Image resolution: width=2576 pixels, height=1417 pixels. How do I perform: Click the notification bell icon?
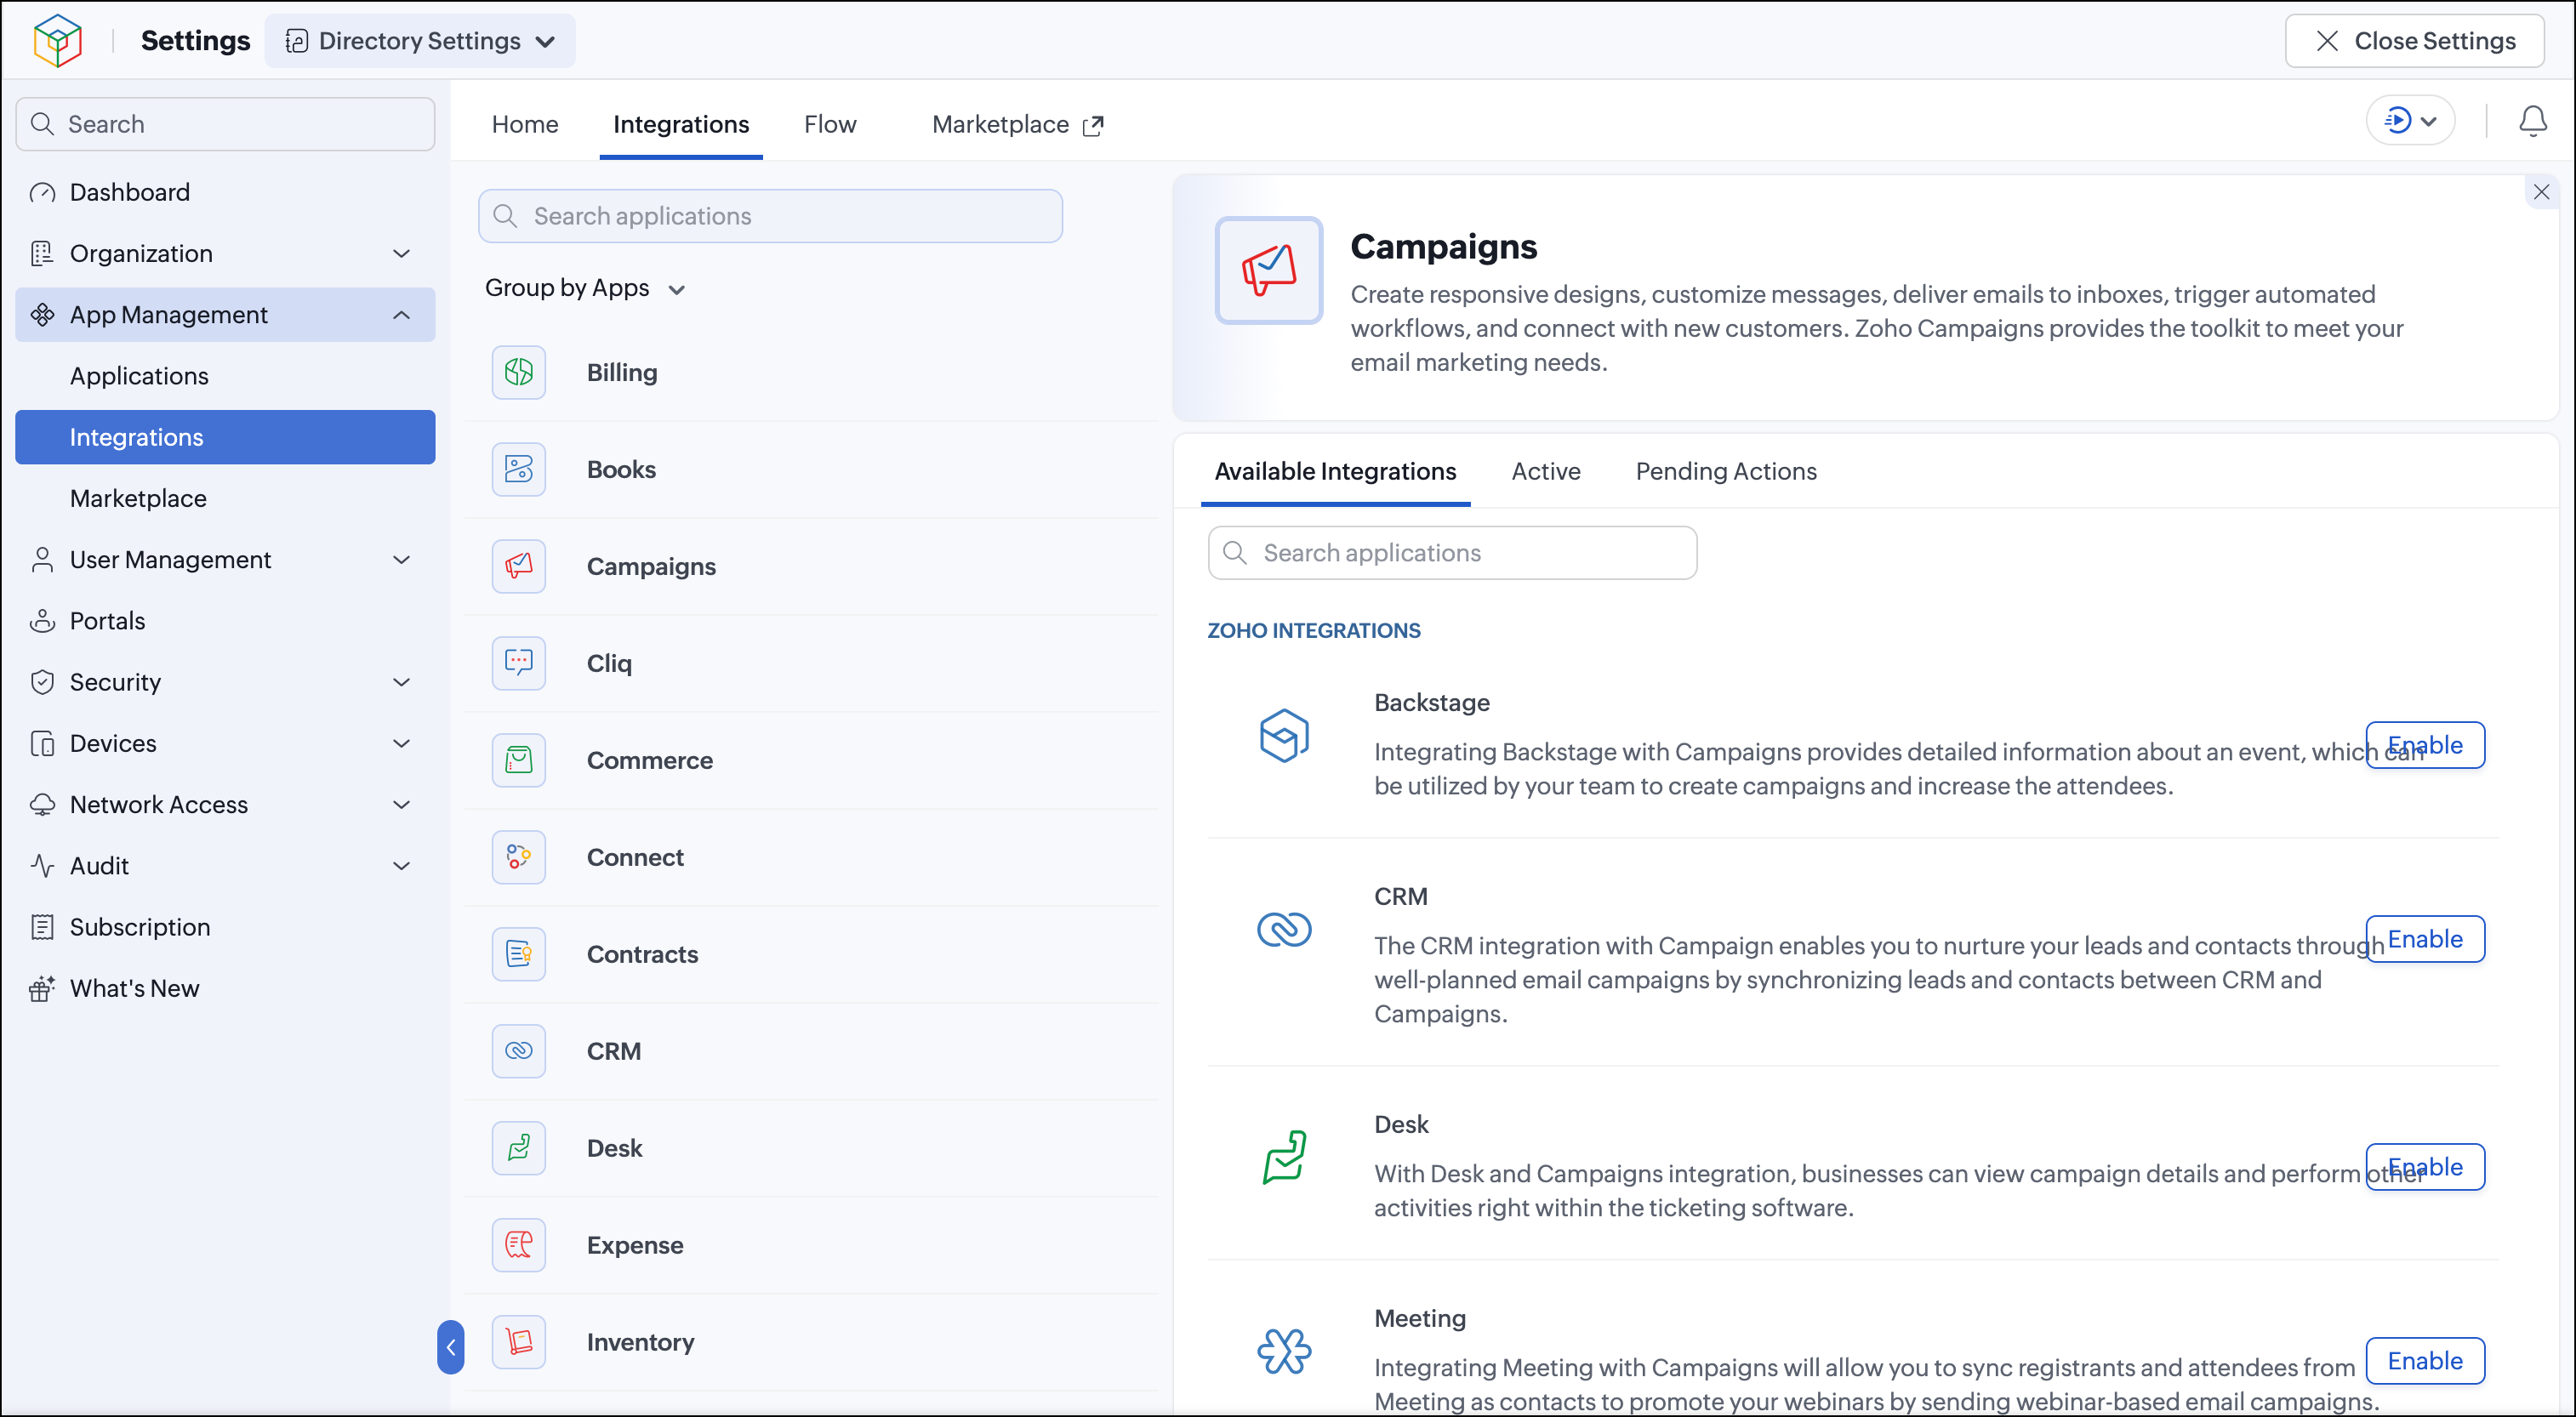point(2532,122)
